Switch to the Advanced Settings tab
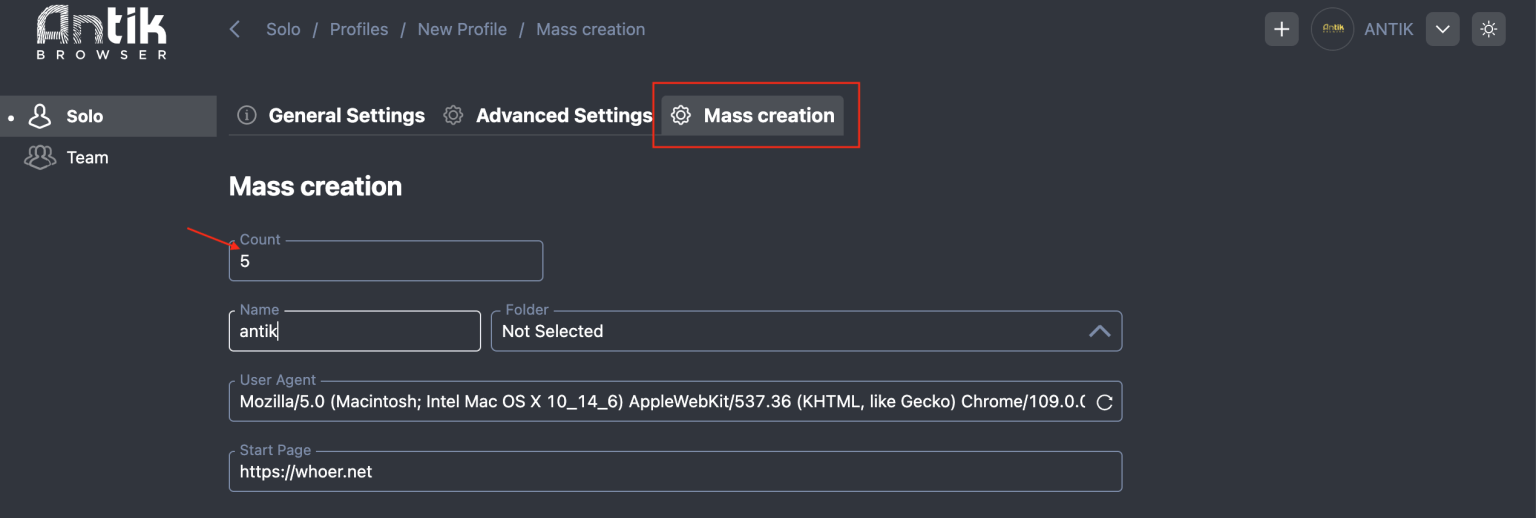 [563, 116]
